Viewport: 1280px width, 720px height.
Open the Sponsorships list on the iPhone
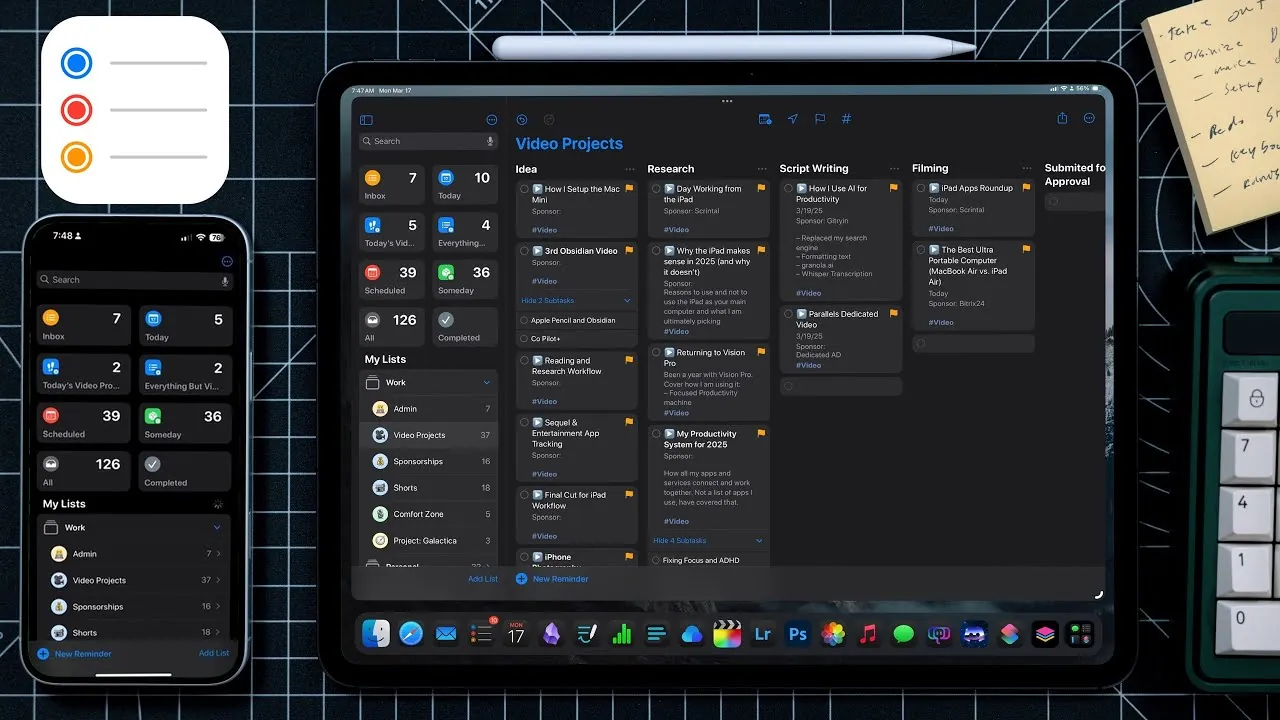pos(134,606)
